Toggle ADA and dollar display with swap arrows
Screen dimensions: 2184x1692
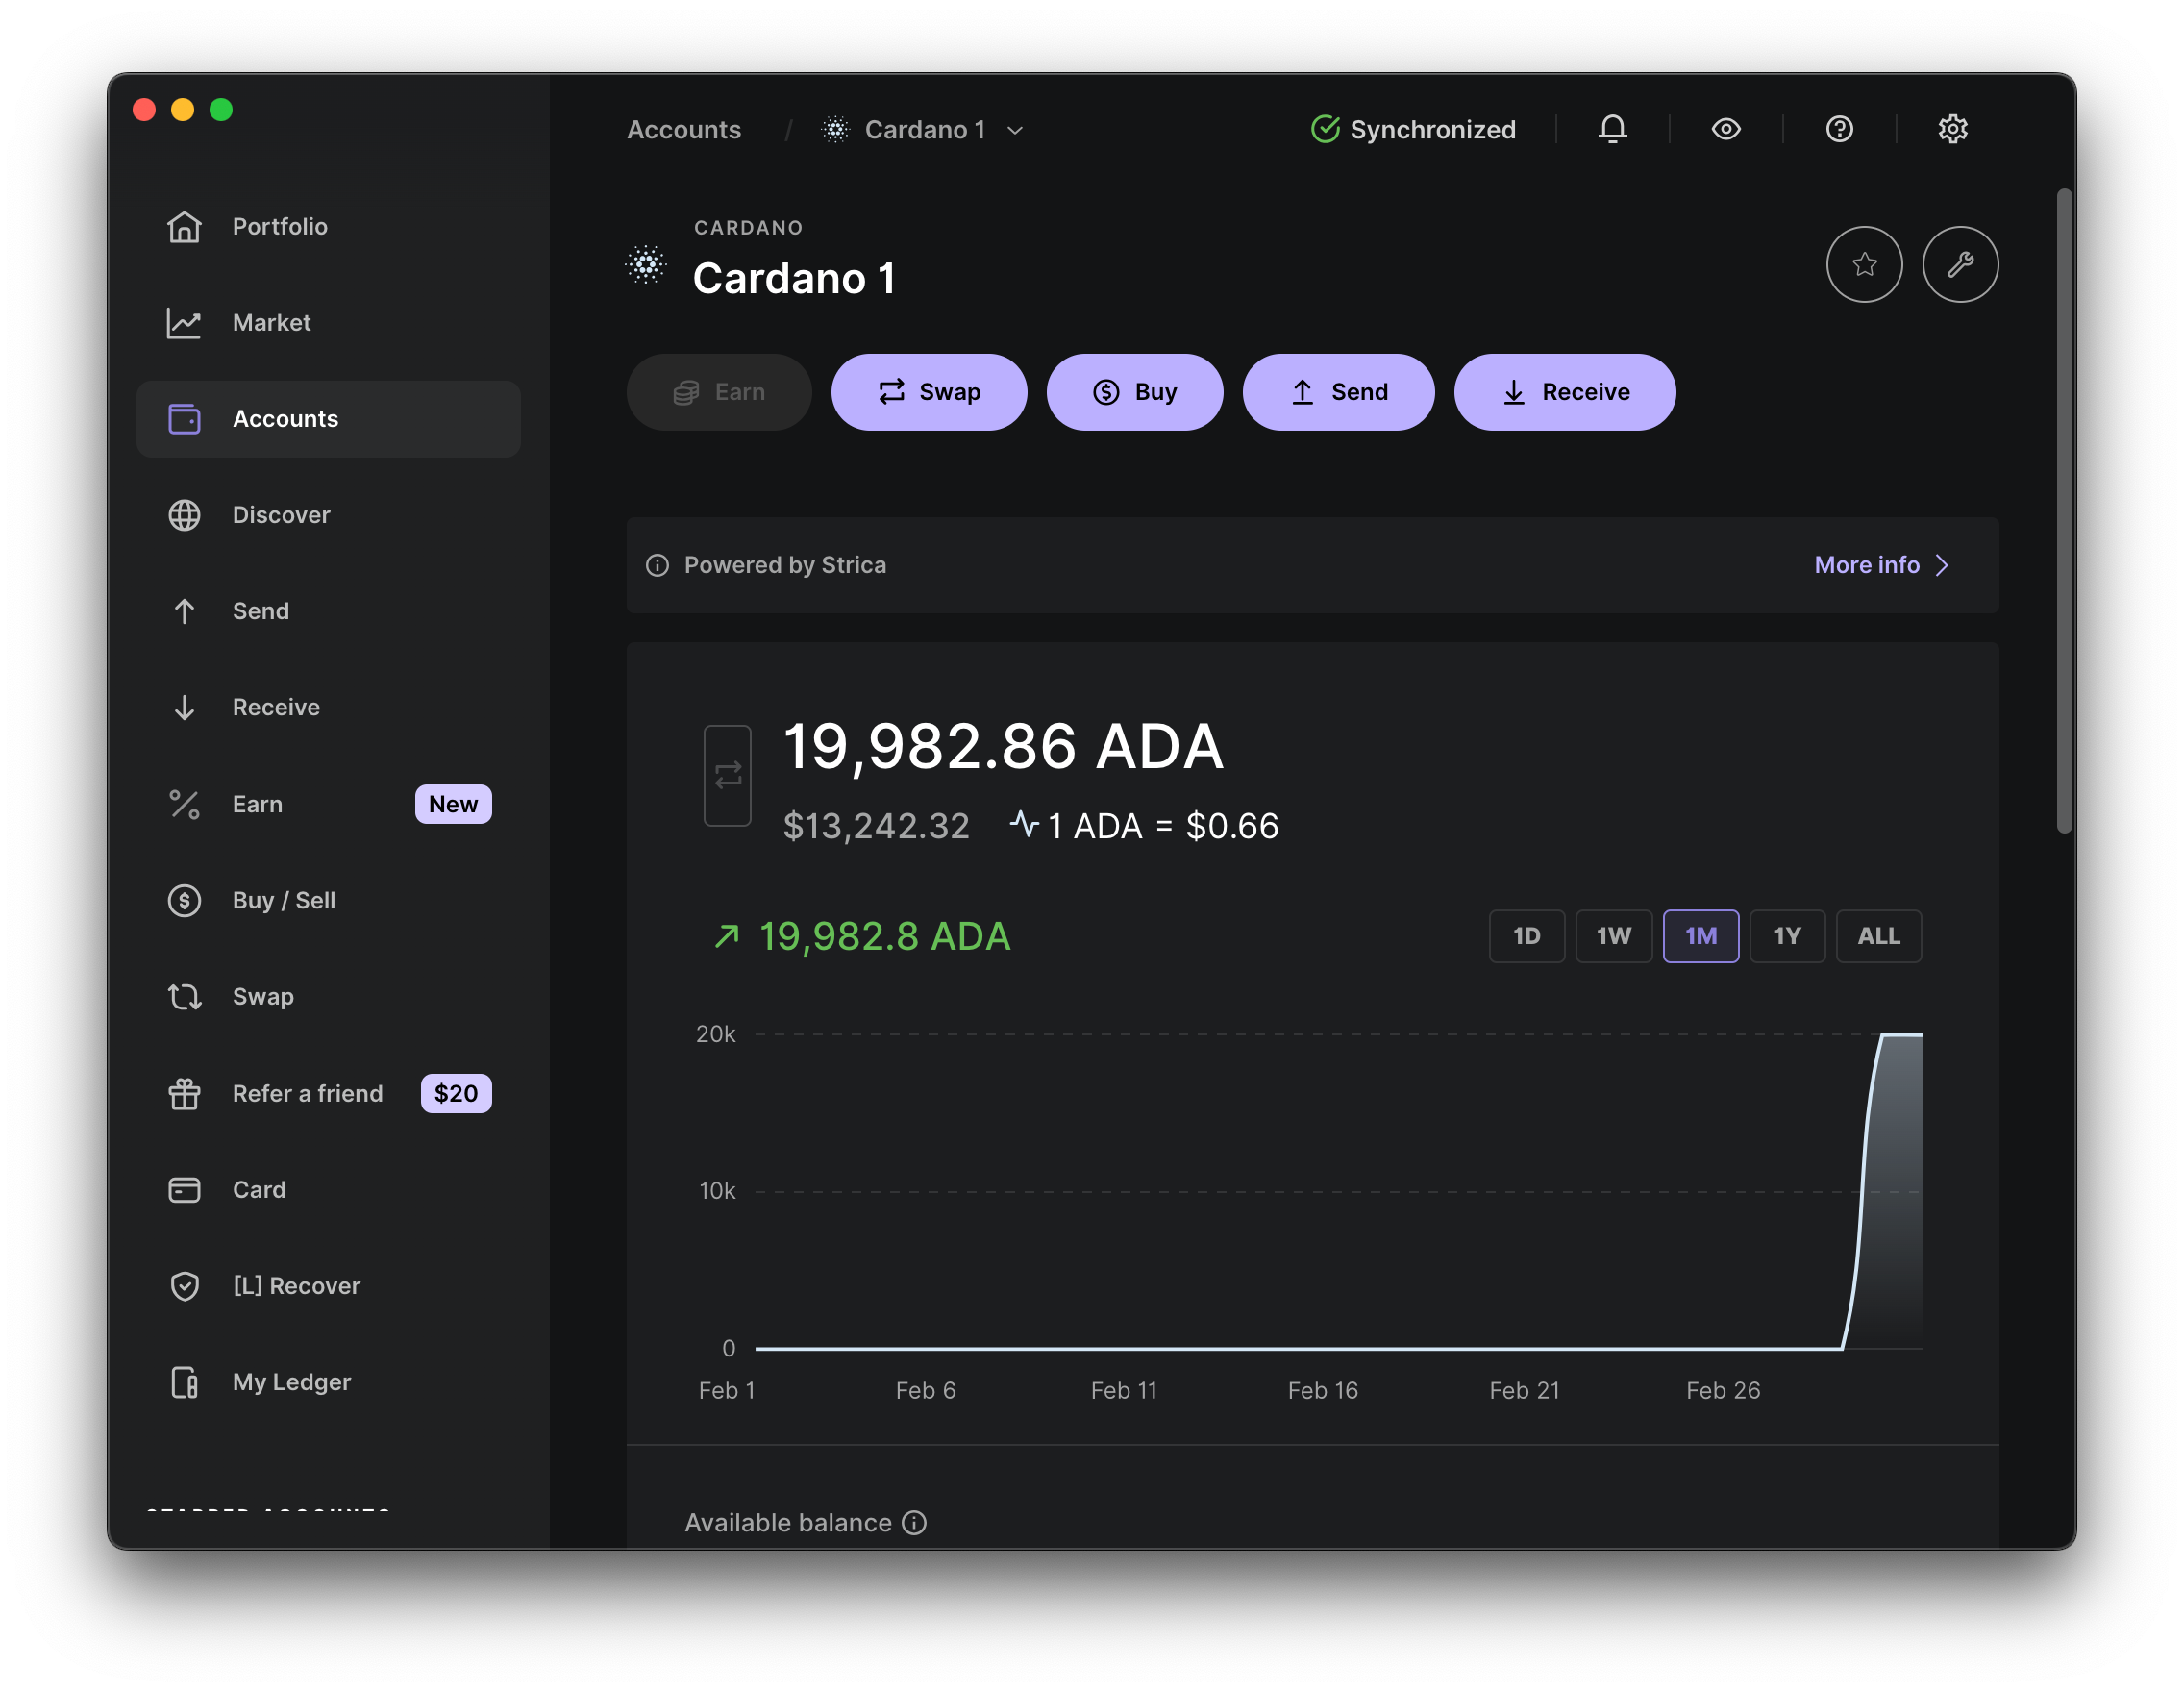pyautogui.click(x=727, y=775)
